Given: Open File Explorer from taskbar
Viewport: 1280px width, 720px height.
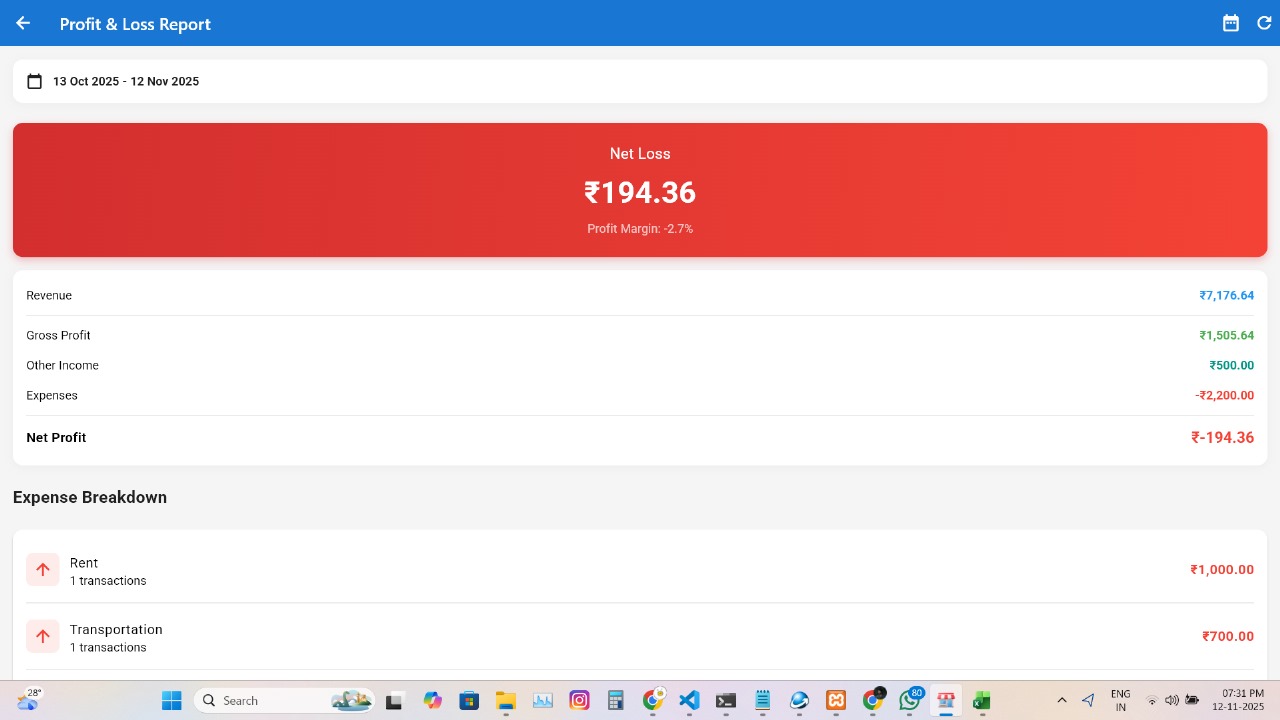Looking at the screenshot, I should 506,701.
